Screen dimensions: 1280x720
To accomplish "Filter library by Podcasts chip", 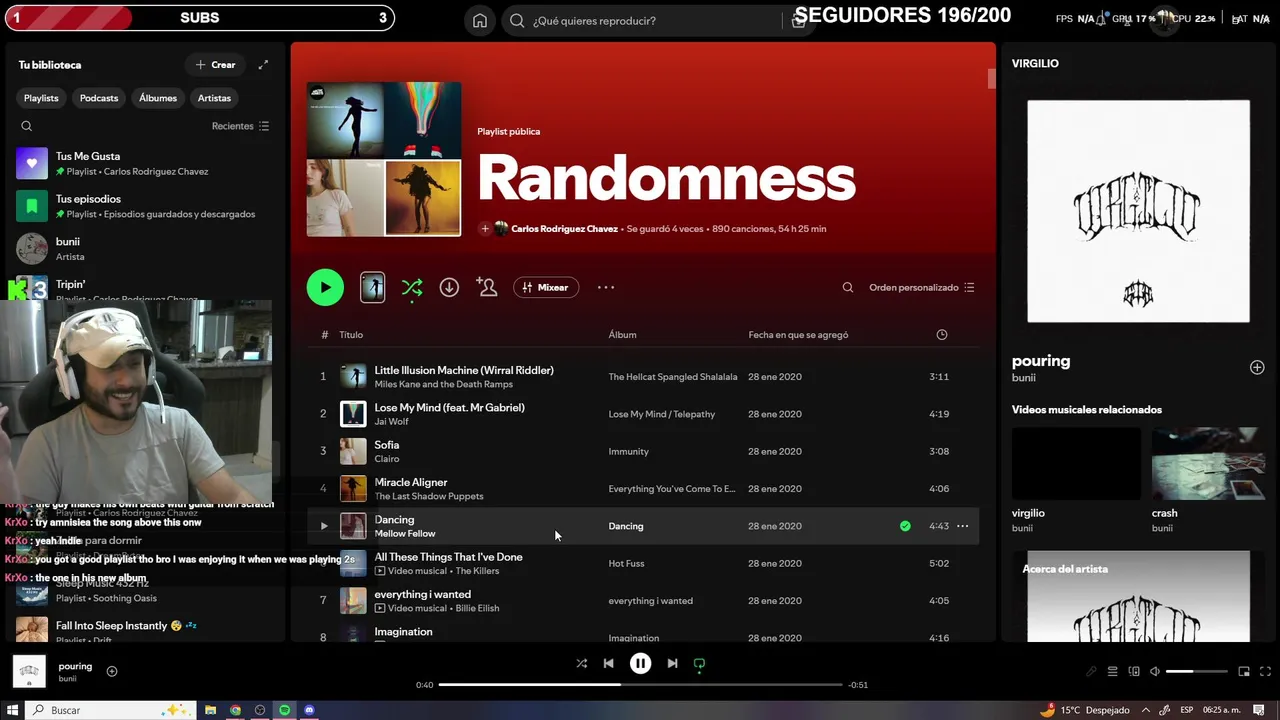I will coord(99,98).
